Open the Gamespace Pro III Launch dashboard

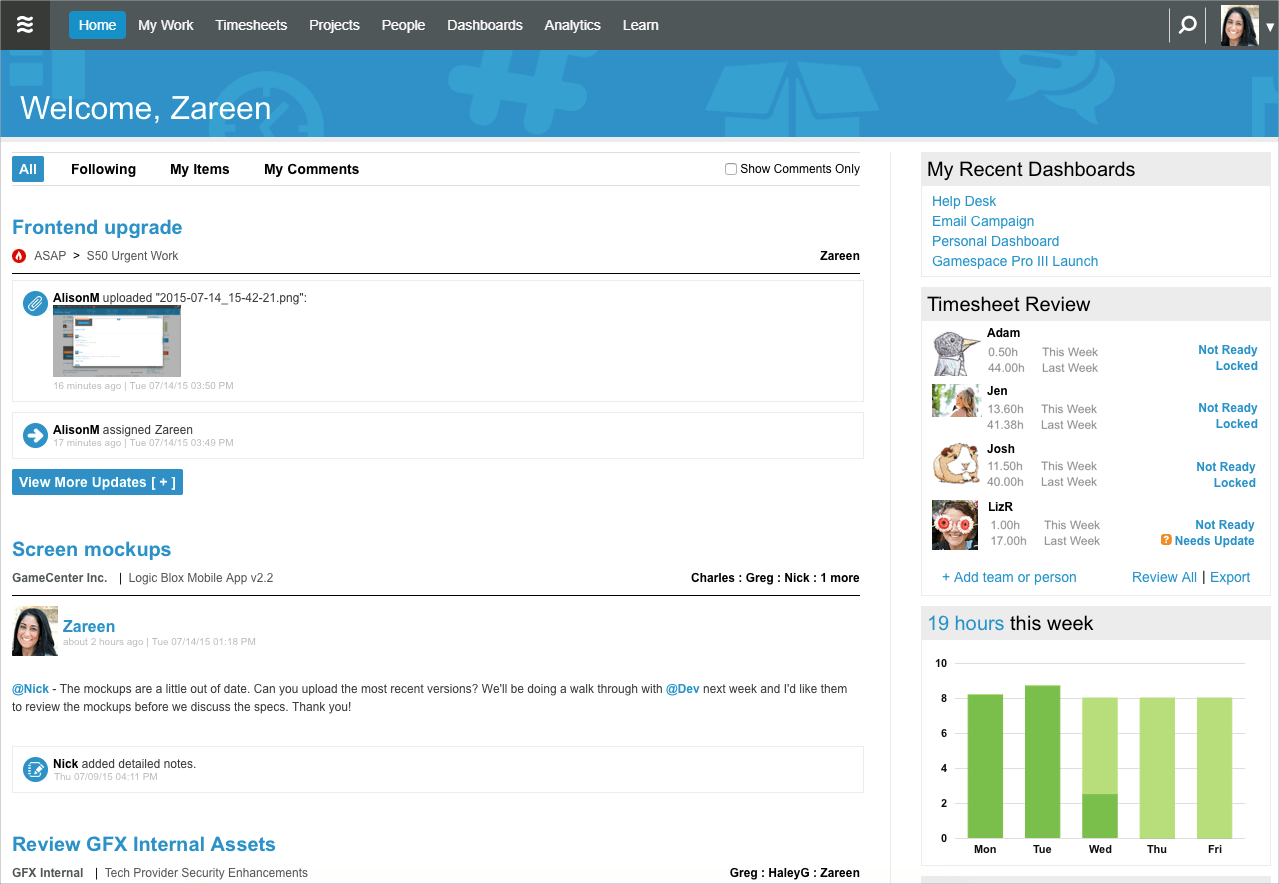point(1014,261)
